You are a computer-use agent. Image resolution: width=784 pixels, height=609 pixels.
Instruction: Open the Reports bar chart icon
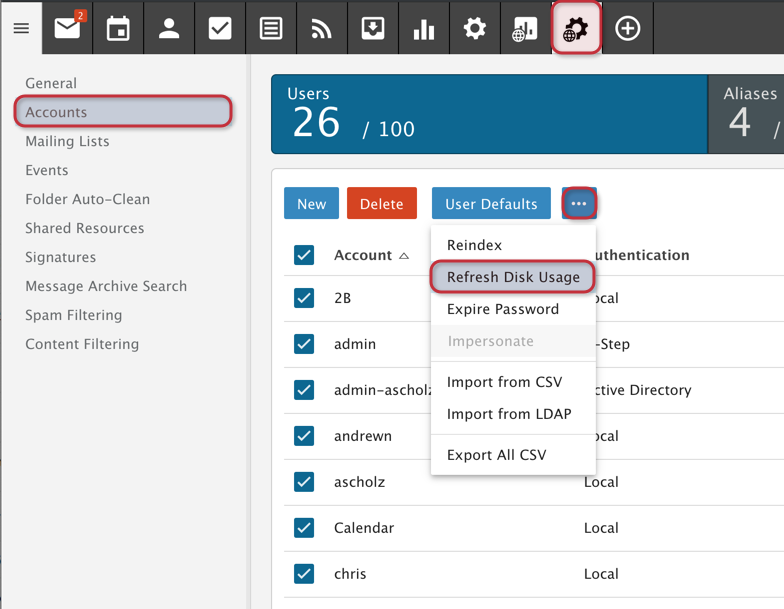click(x=424, y=28)
